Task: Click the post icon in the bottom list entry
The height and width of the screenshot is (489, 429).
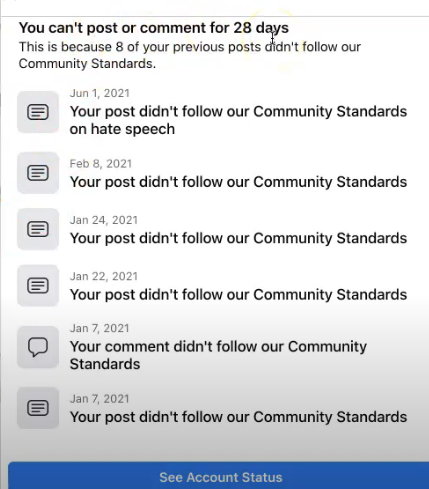Action: coord(38,408)
